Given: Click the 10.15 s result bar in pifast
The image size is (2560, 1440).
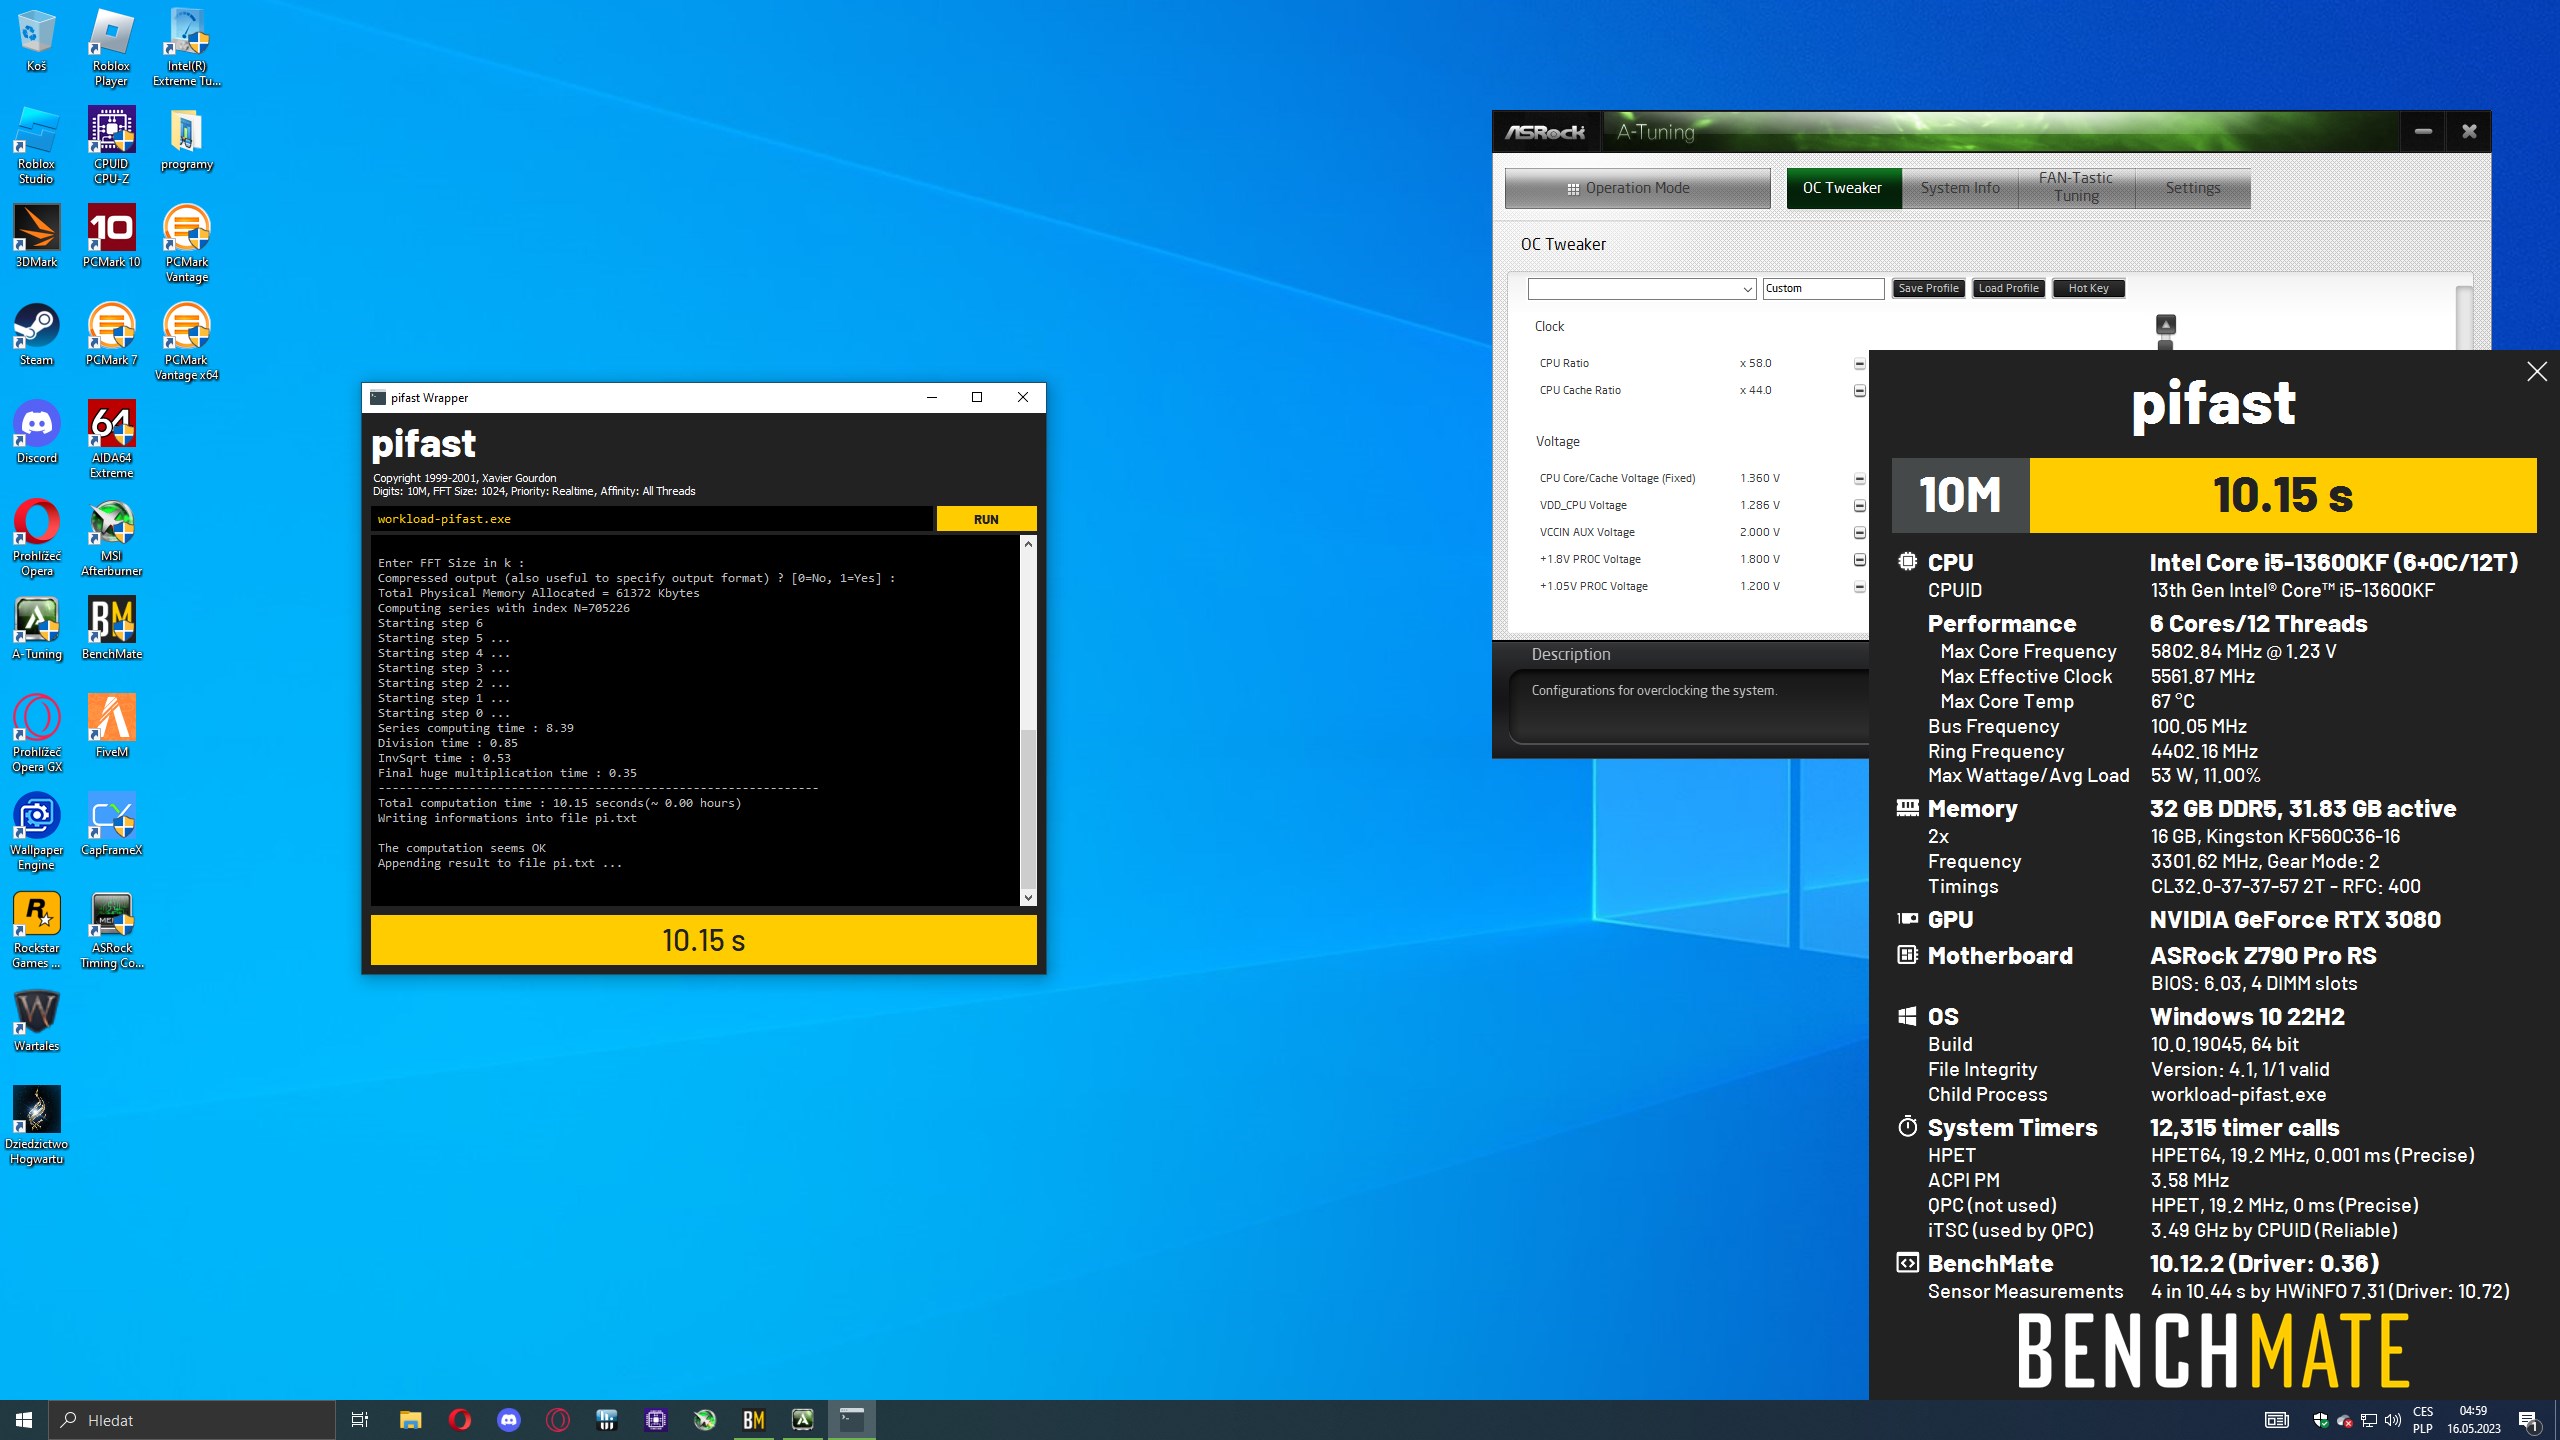Looking at the screenshot, I should 703,940.
